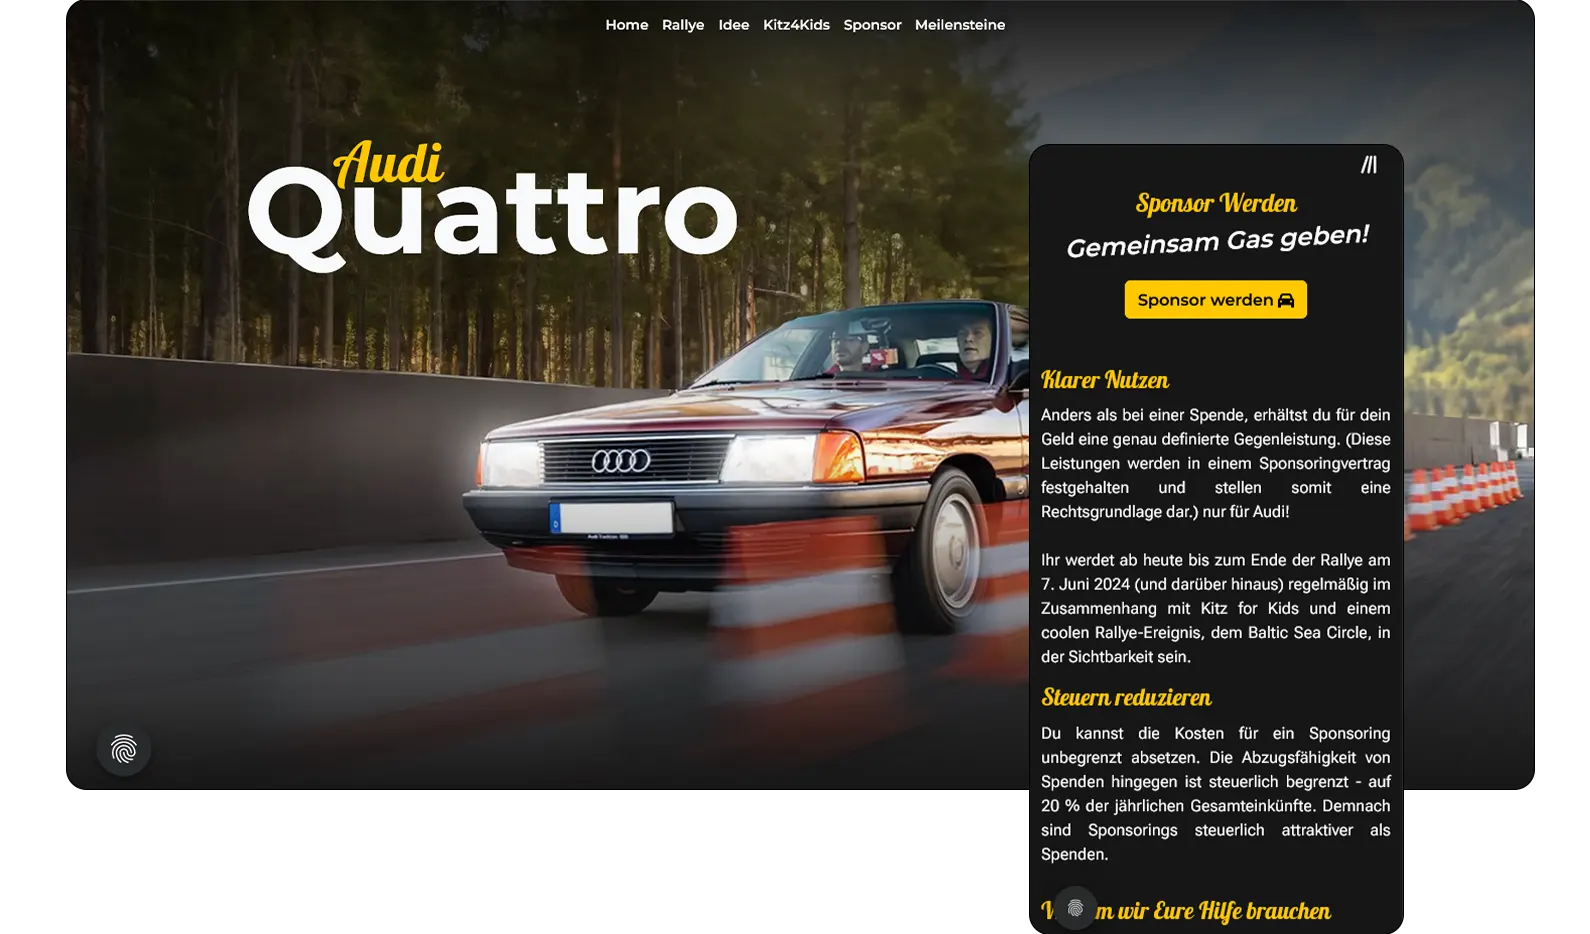Tap the fingerprint icon in the mobile preview
1590x934 pixels.
click(x=1075, y=908)
